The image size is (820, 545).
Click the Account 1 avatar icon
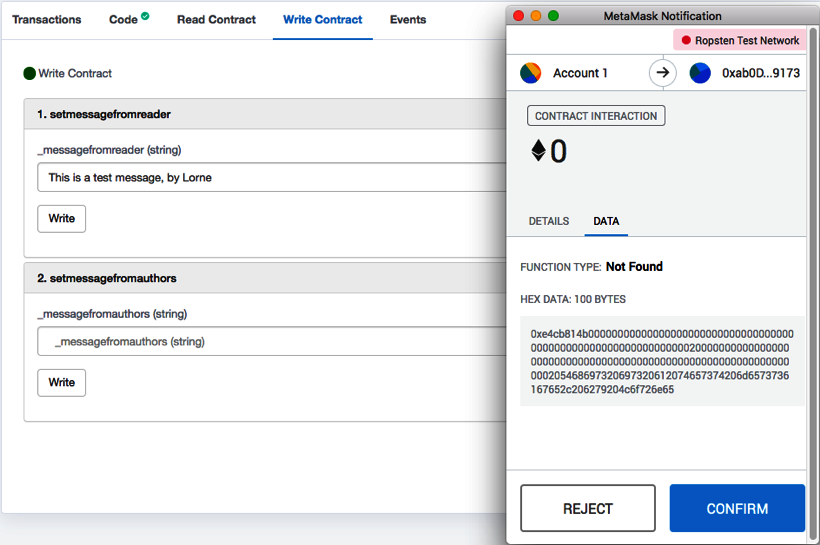click(x=530, y=73)
